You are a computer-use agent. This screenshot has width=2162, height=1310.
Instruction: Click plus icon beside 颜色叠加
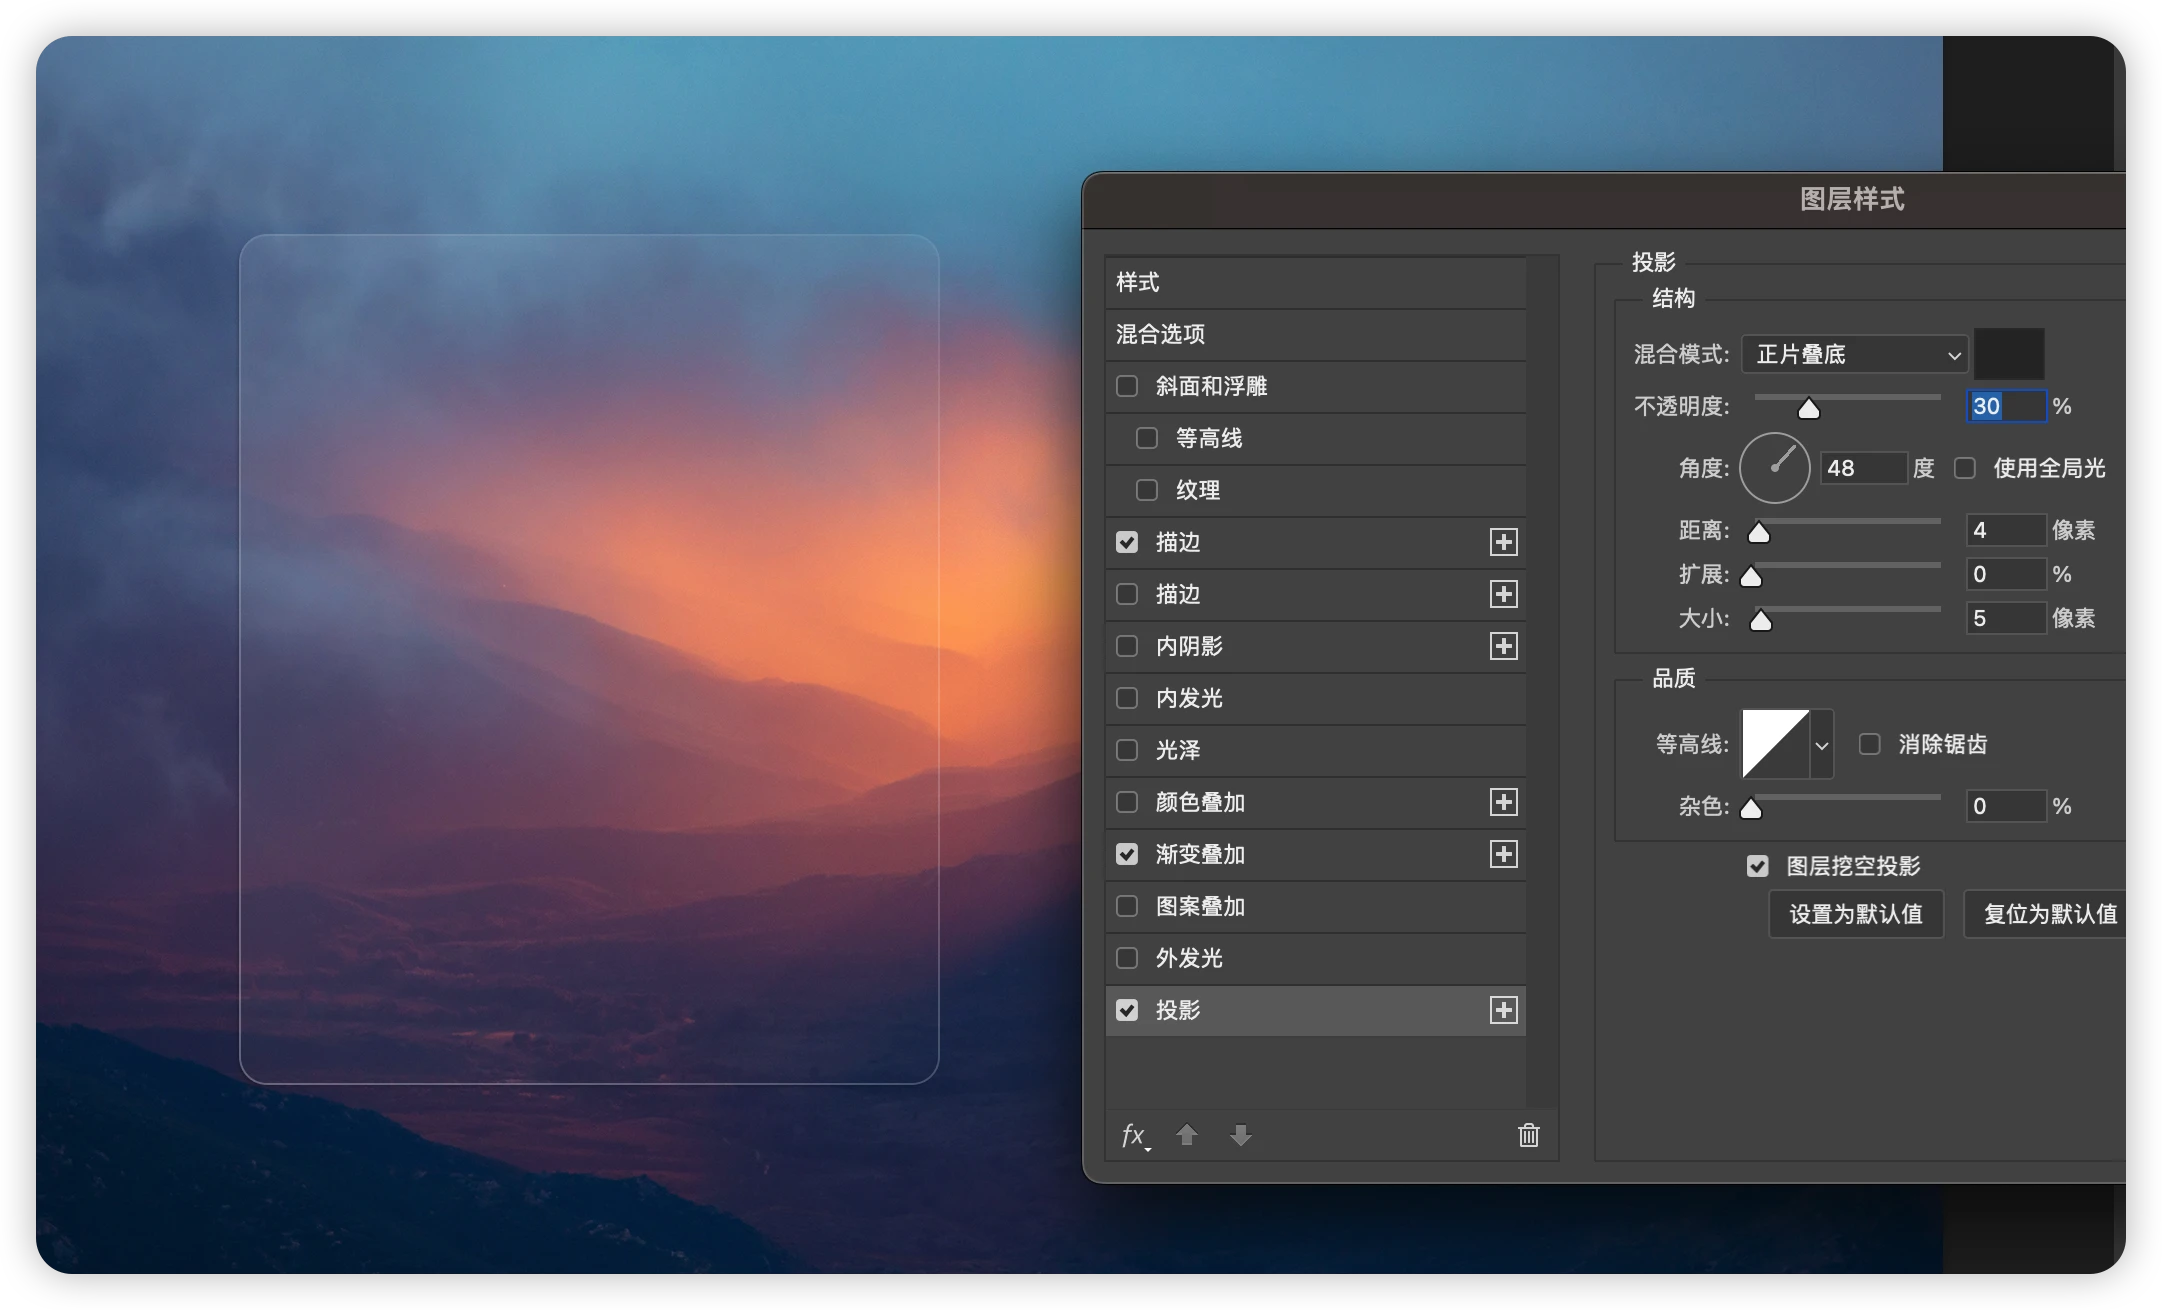coord(1503,802)
